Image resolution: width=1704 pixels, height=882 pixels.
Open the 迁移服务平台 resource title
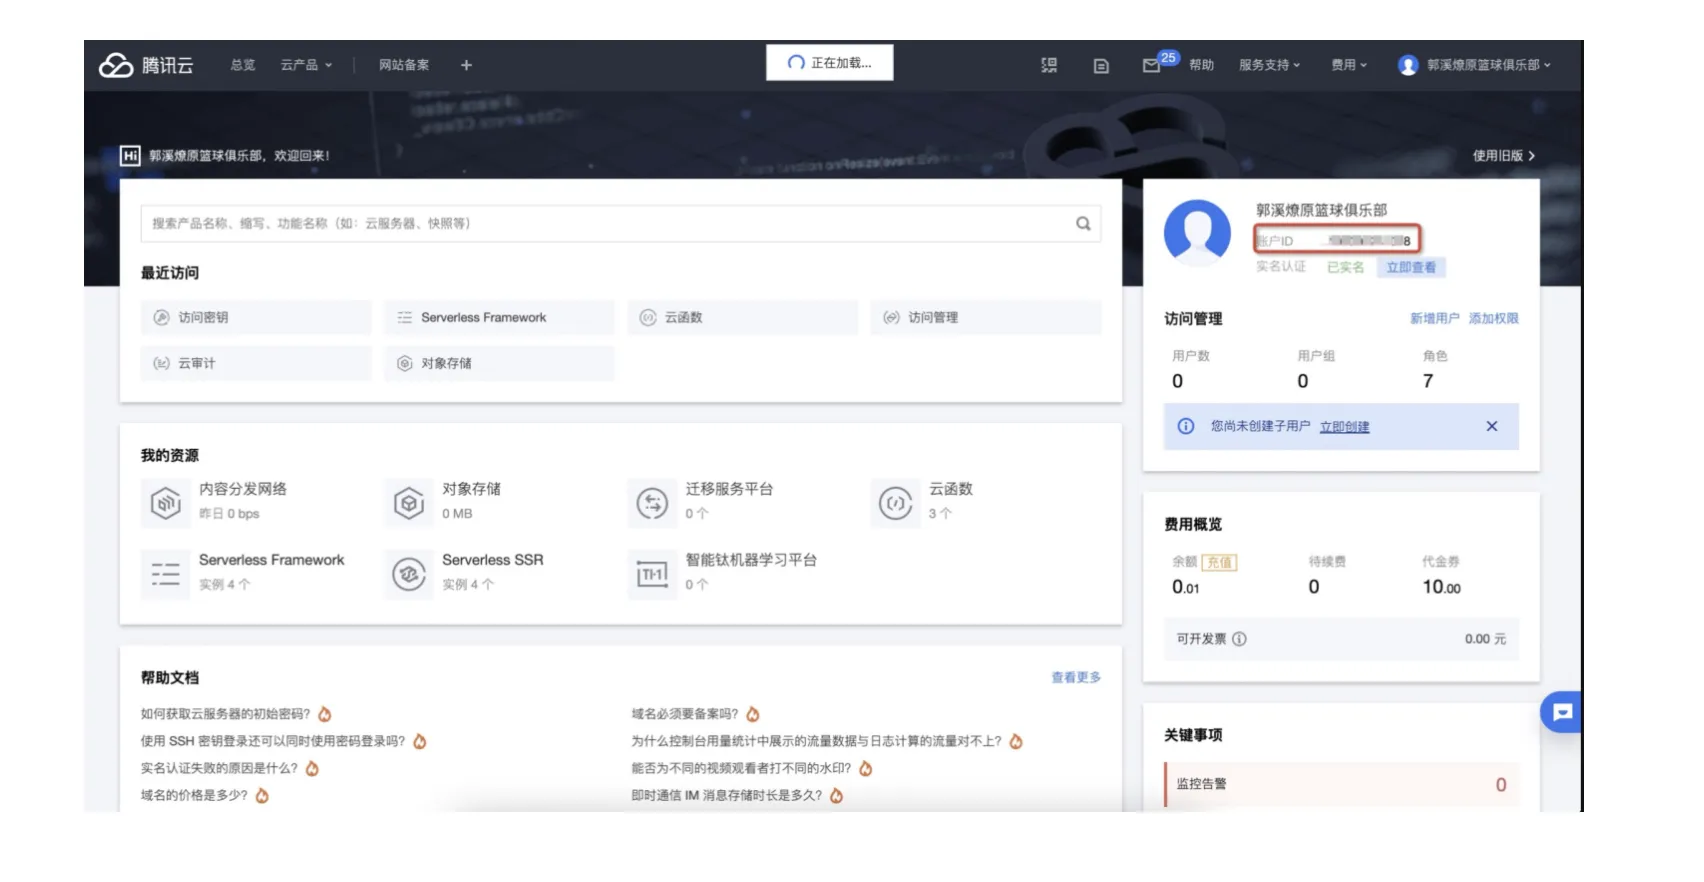point(729,489)
